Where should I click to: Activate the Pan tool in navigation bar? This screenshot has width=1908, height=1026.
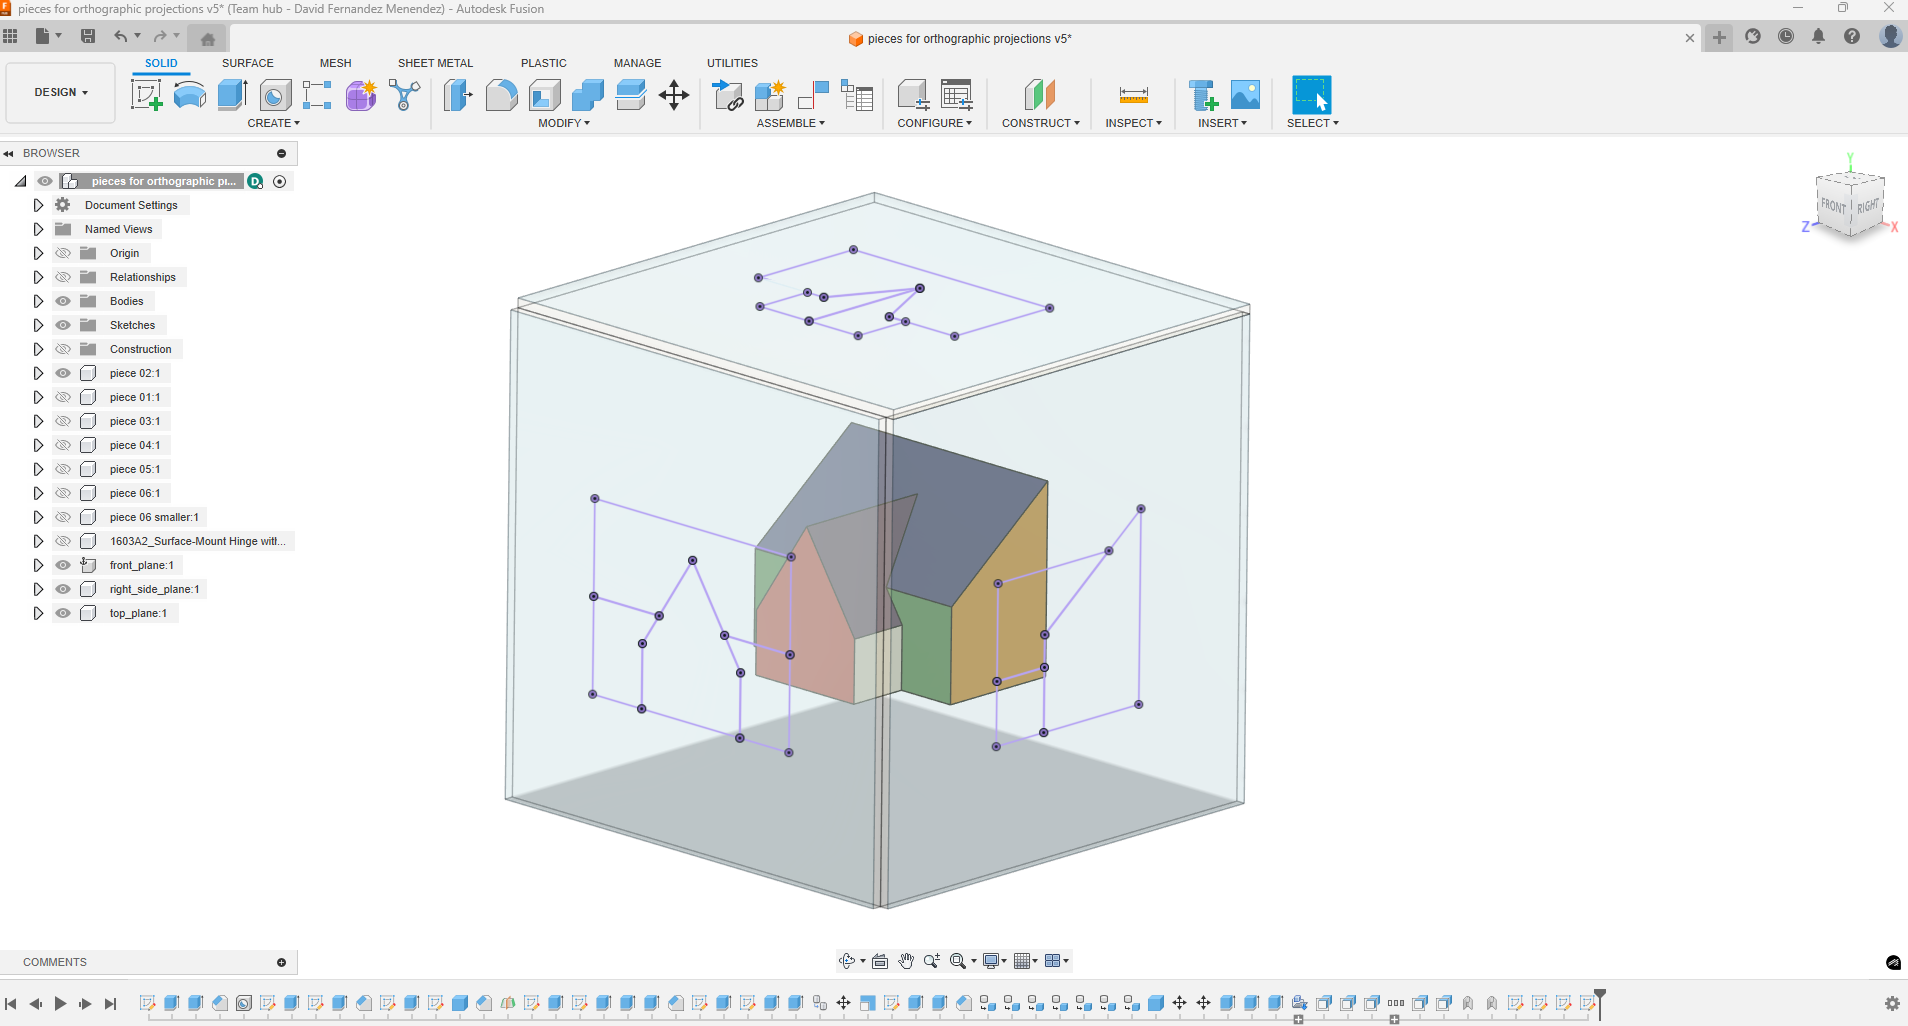click(x=905, y=960)
